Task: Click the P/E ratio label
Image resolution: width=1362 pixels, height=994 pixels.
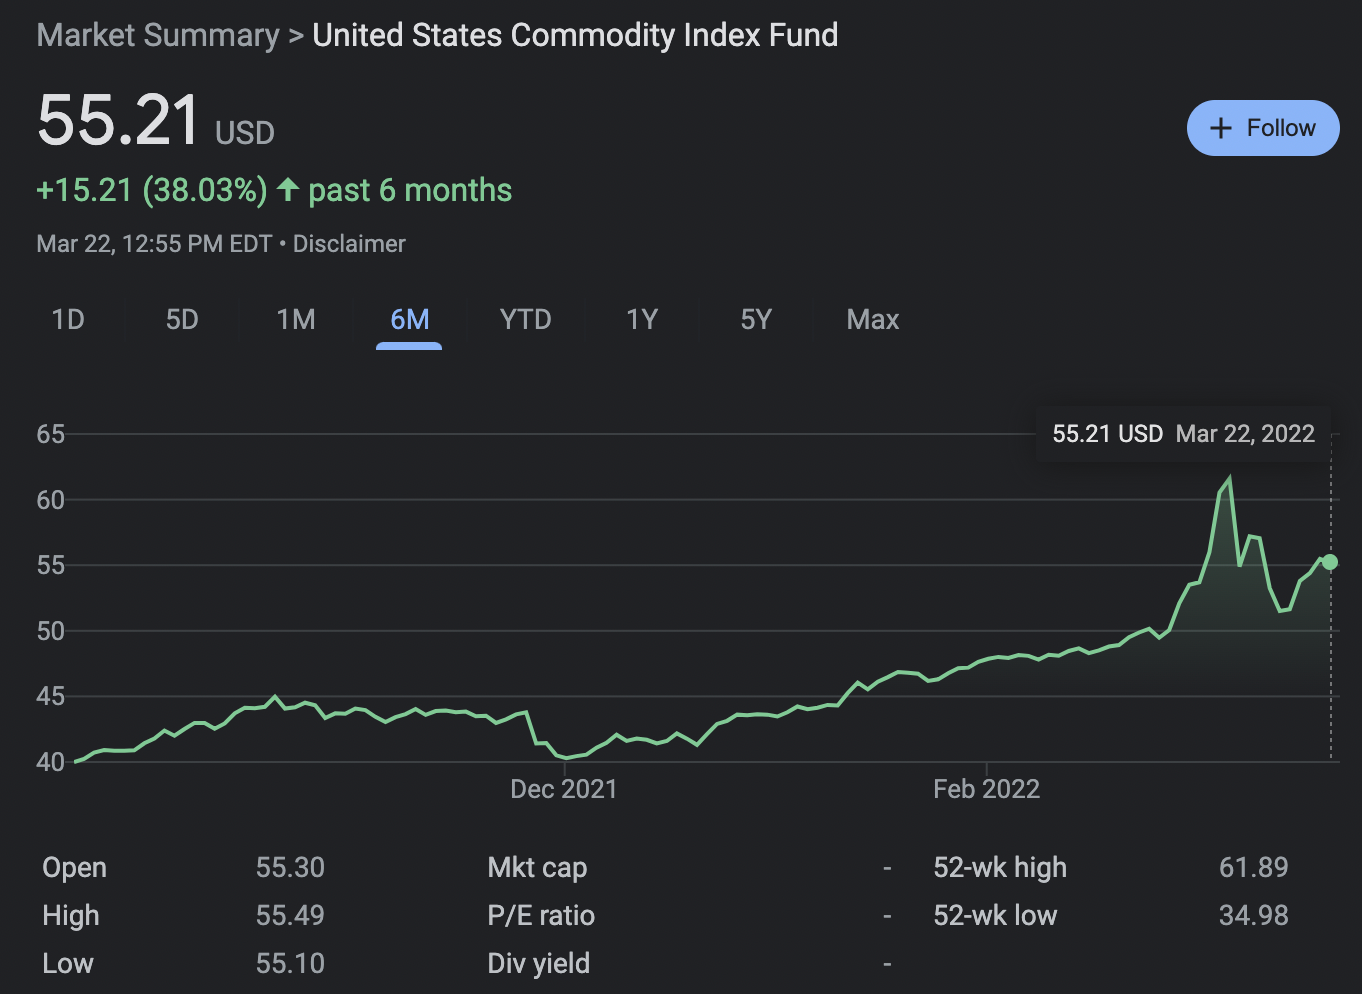Action: tap(541, 916)
